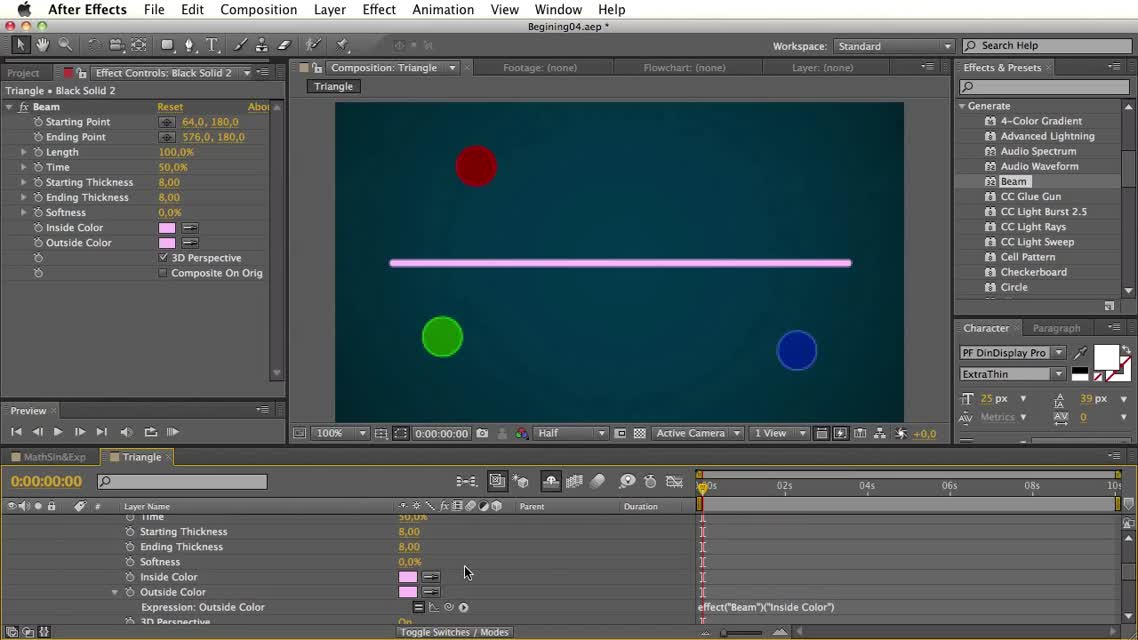
Task: Select the Horizontal Type tool
Action: coord(212,45)
